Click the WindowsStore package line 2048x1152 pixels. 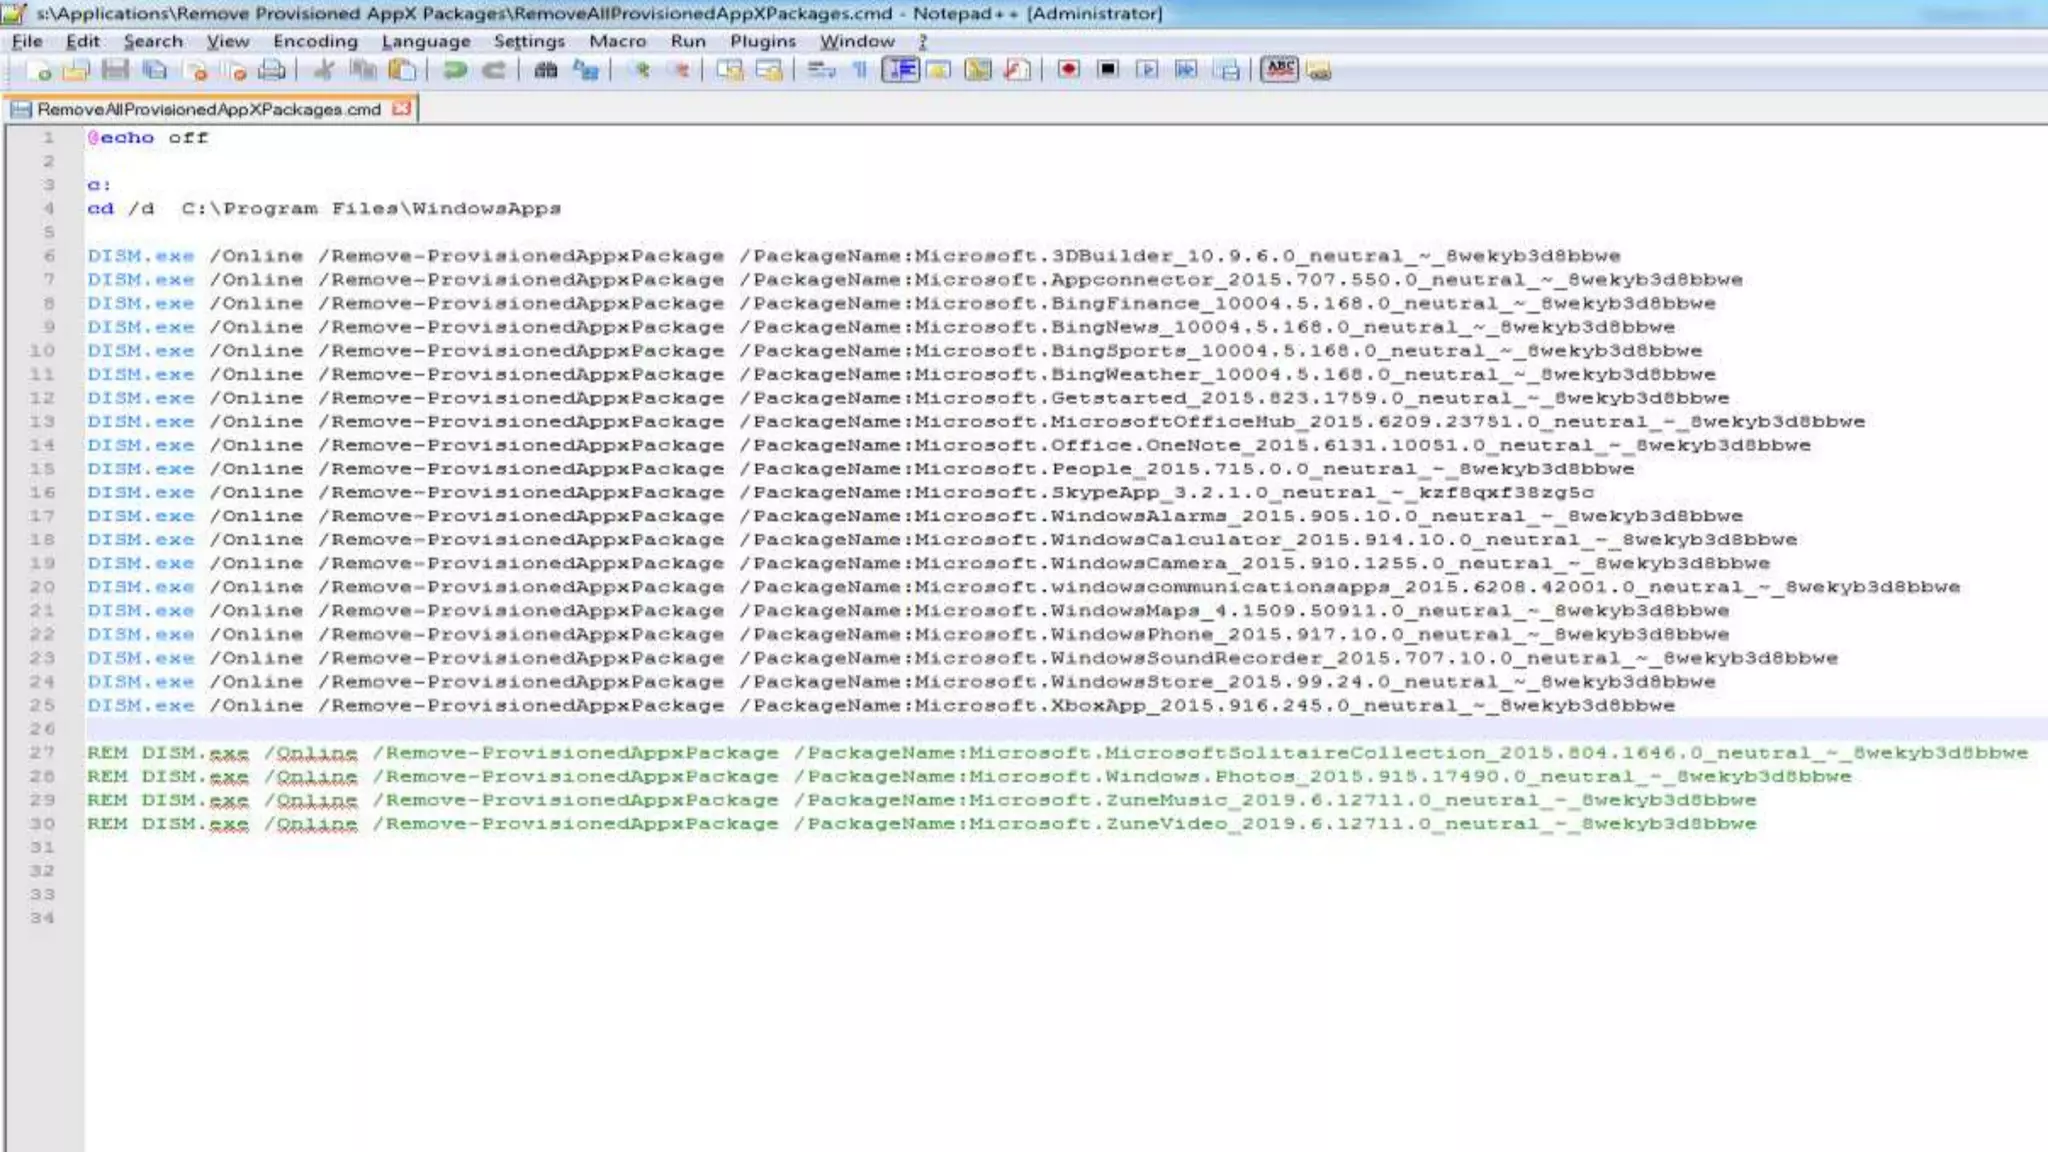(901, 682)
